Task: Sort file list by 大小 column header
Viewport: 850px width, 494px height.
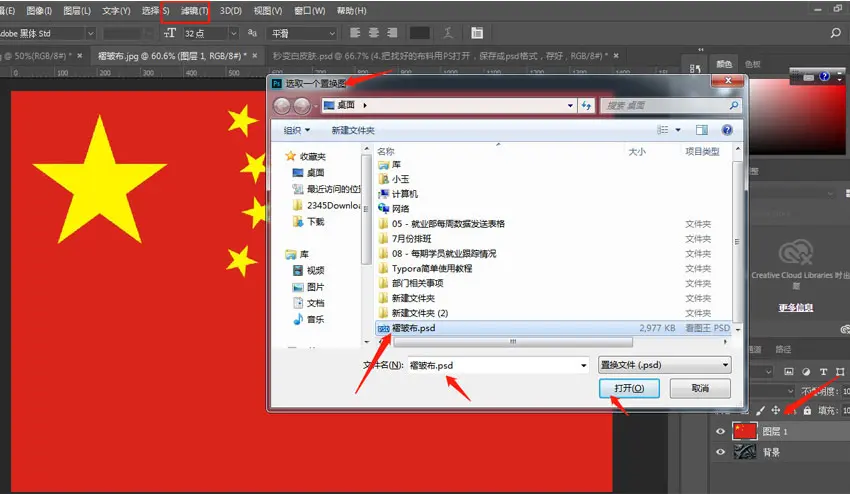Action: pos(637,151)
